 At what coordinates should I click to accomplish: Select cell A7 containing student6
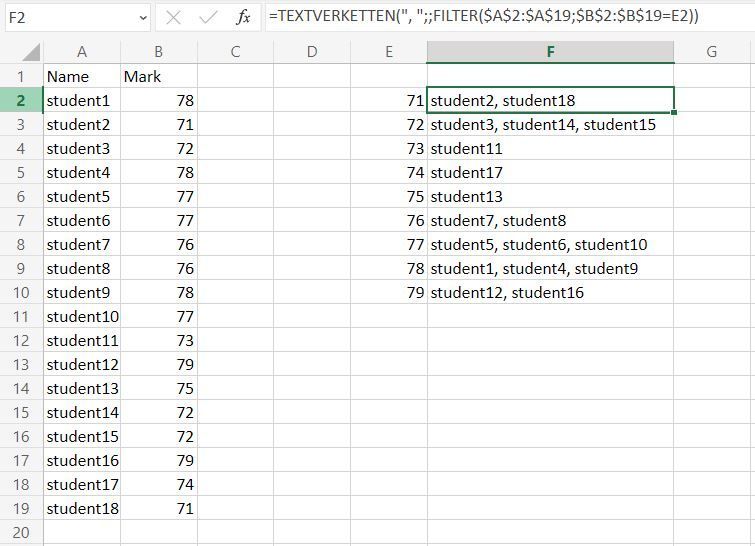[x=82, y=220]
